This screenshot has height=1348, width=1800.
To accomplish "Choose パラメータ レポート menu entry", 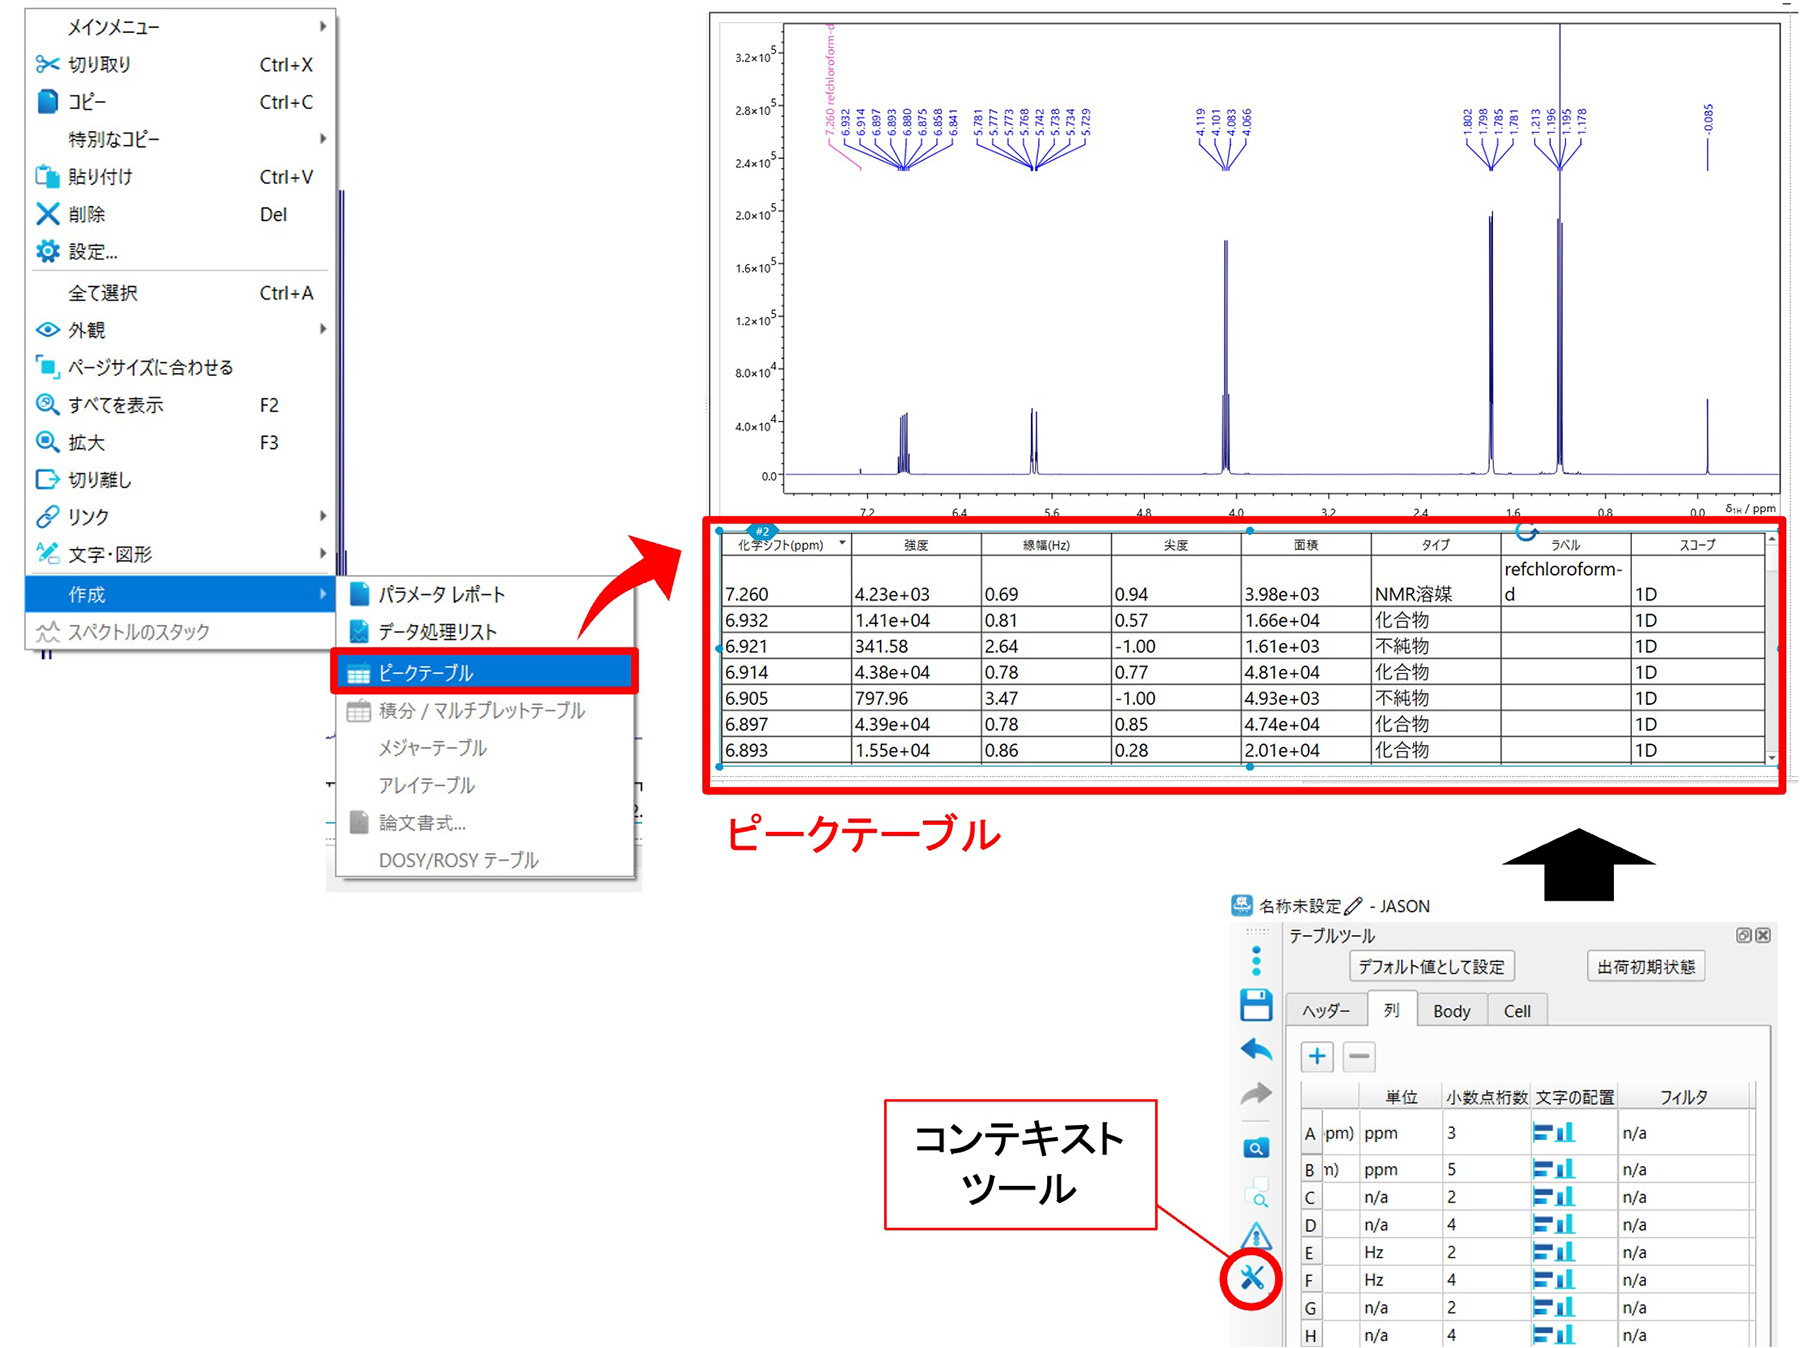I will [440, 595].
